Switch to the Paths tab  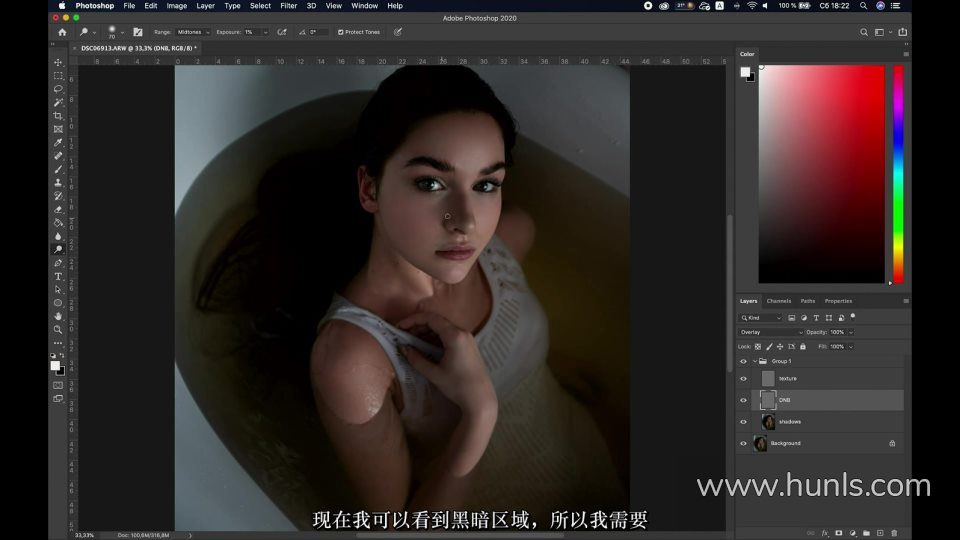click(x=808, y=301)
